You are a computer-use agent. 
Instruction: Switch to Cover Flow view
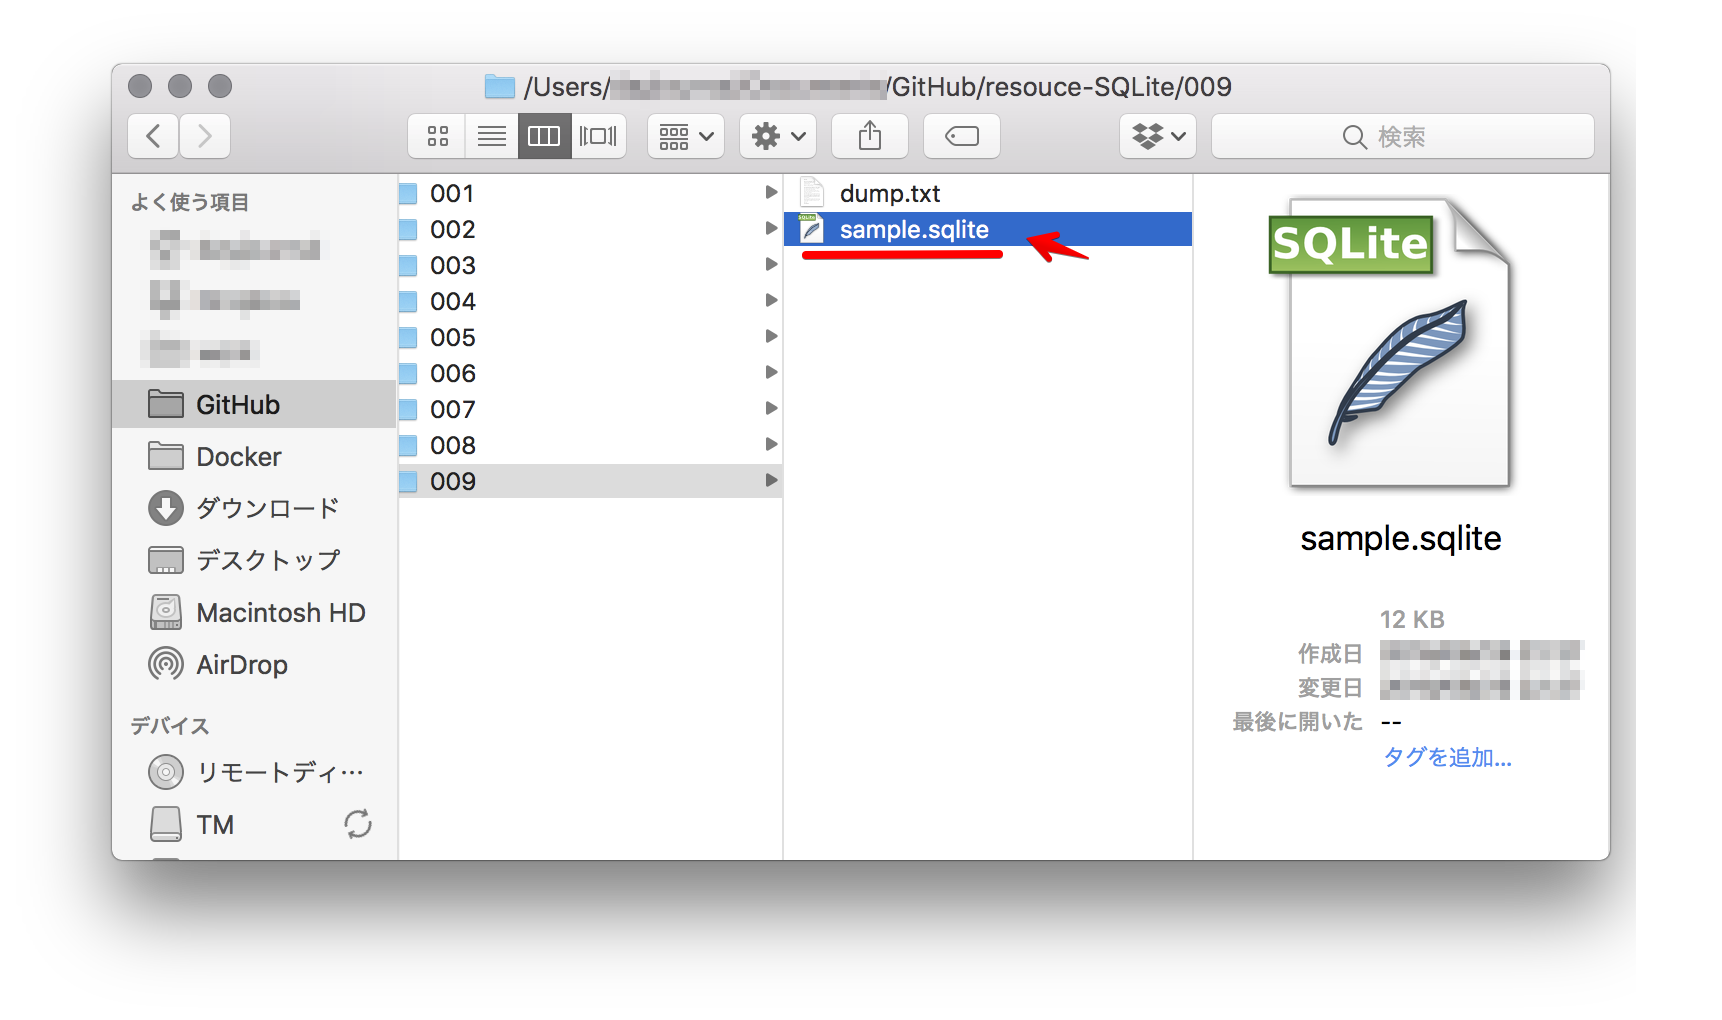tap(598, 136)
